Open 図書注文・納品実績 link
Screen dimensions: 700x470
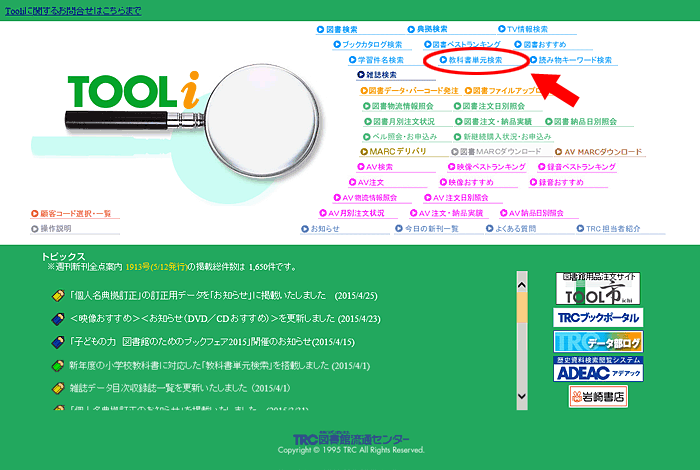click(x=493, y=121)
